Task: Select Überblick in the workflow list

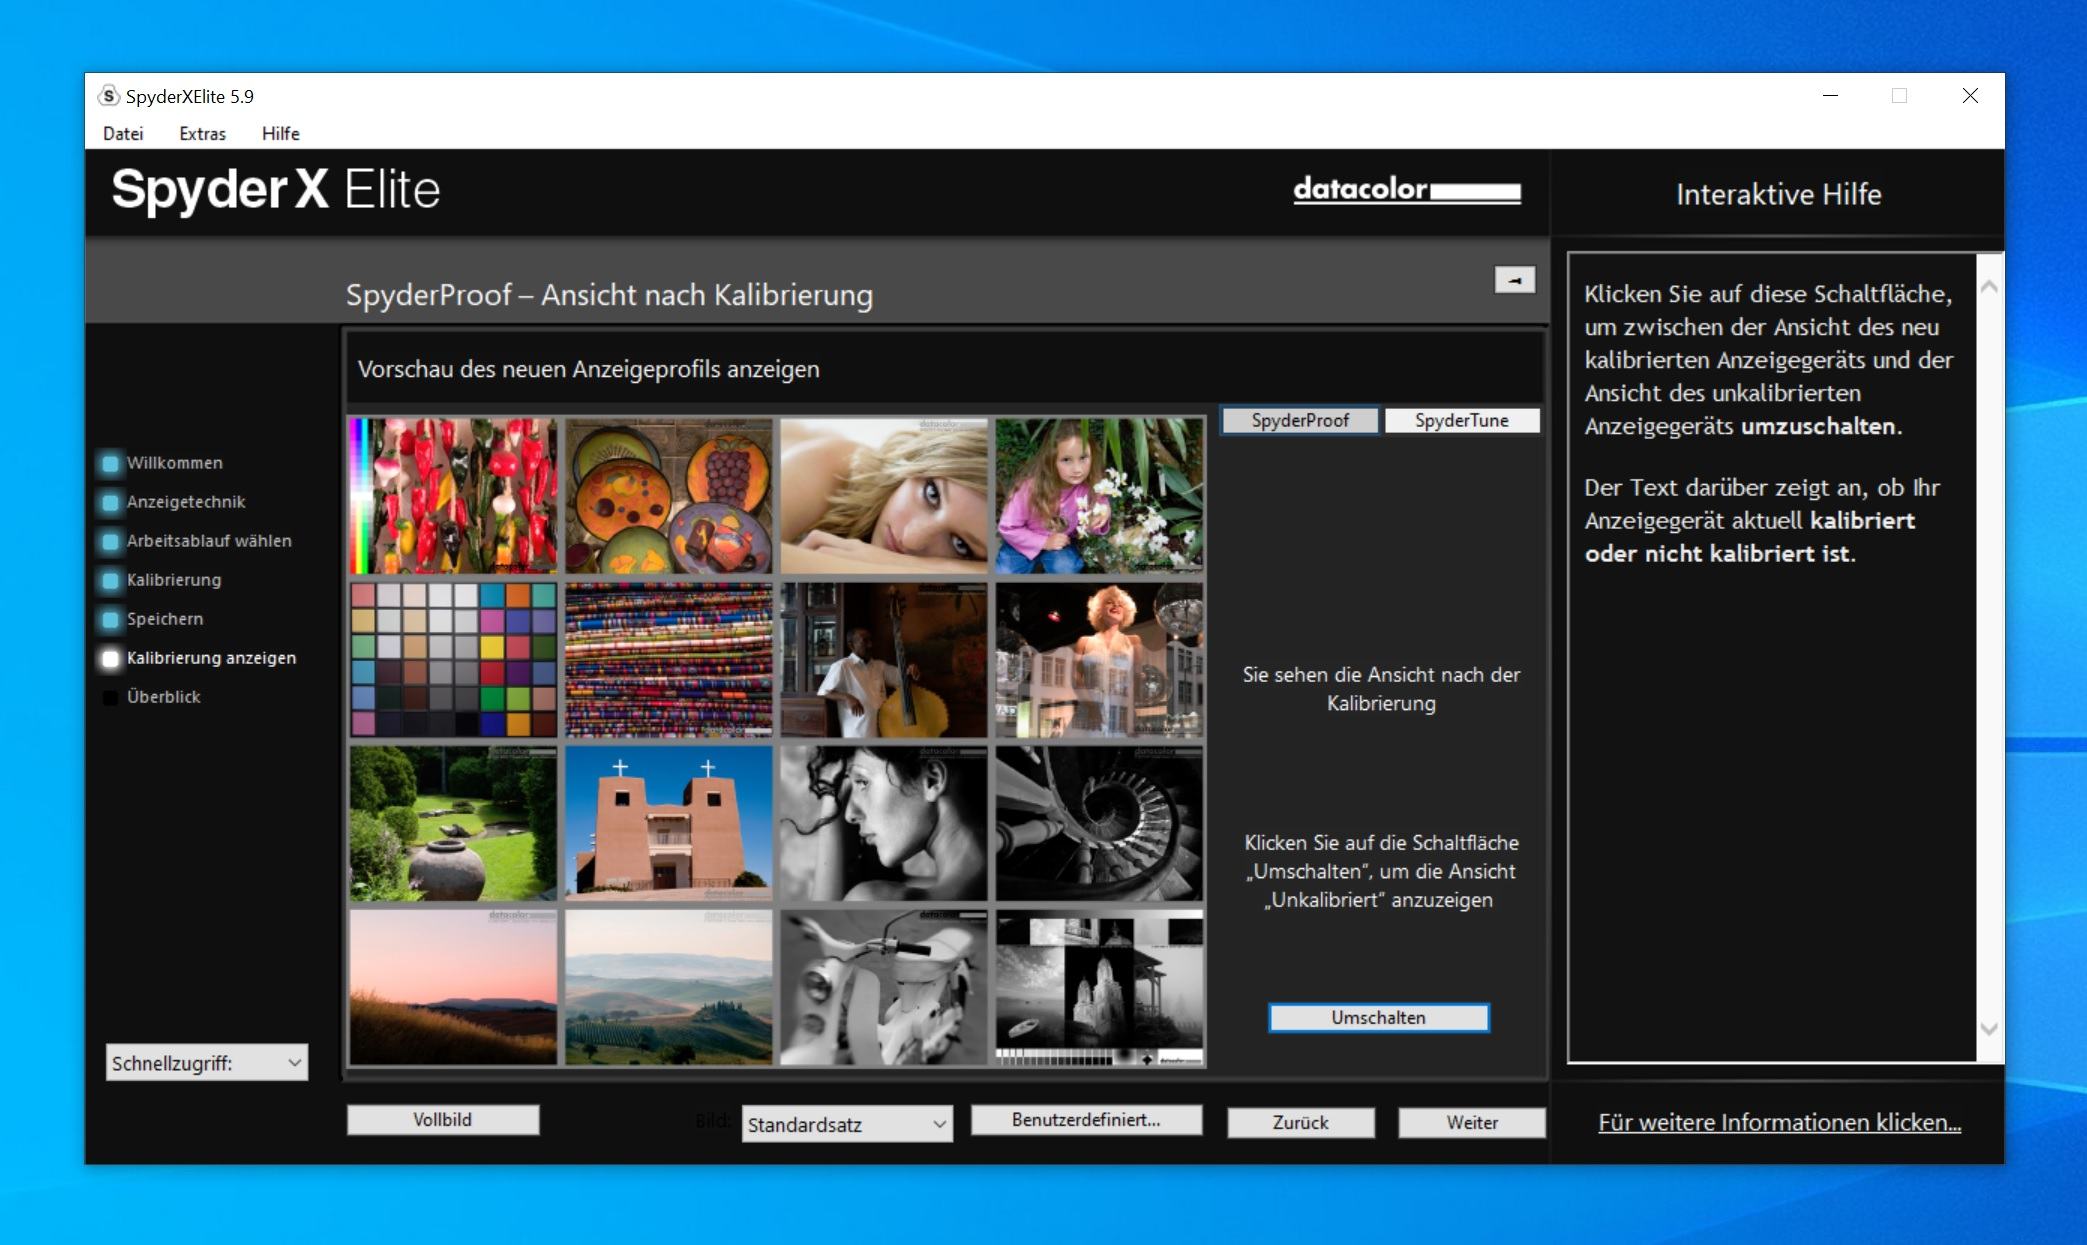Action: tap(163, 697)
